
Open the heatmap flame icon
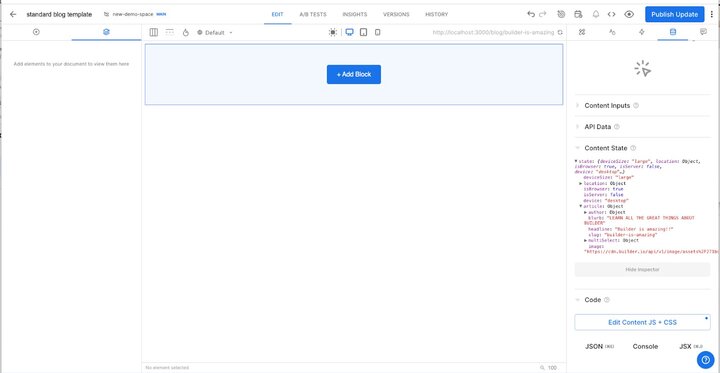186,32
